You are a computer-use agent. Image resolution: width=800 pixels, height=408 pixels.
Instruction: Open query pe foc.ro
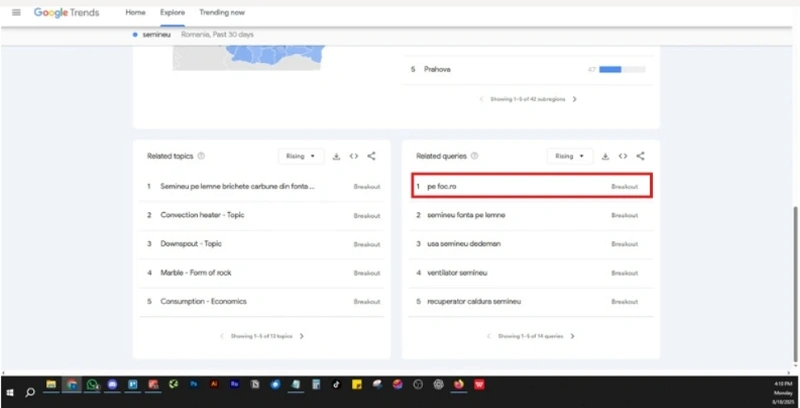pyautogui.click(x=532, y=187)
